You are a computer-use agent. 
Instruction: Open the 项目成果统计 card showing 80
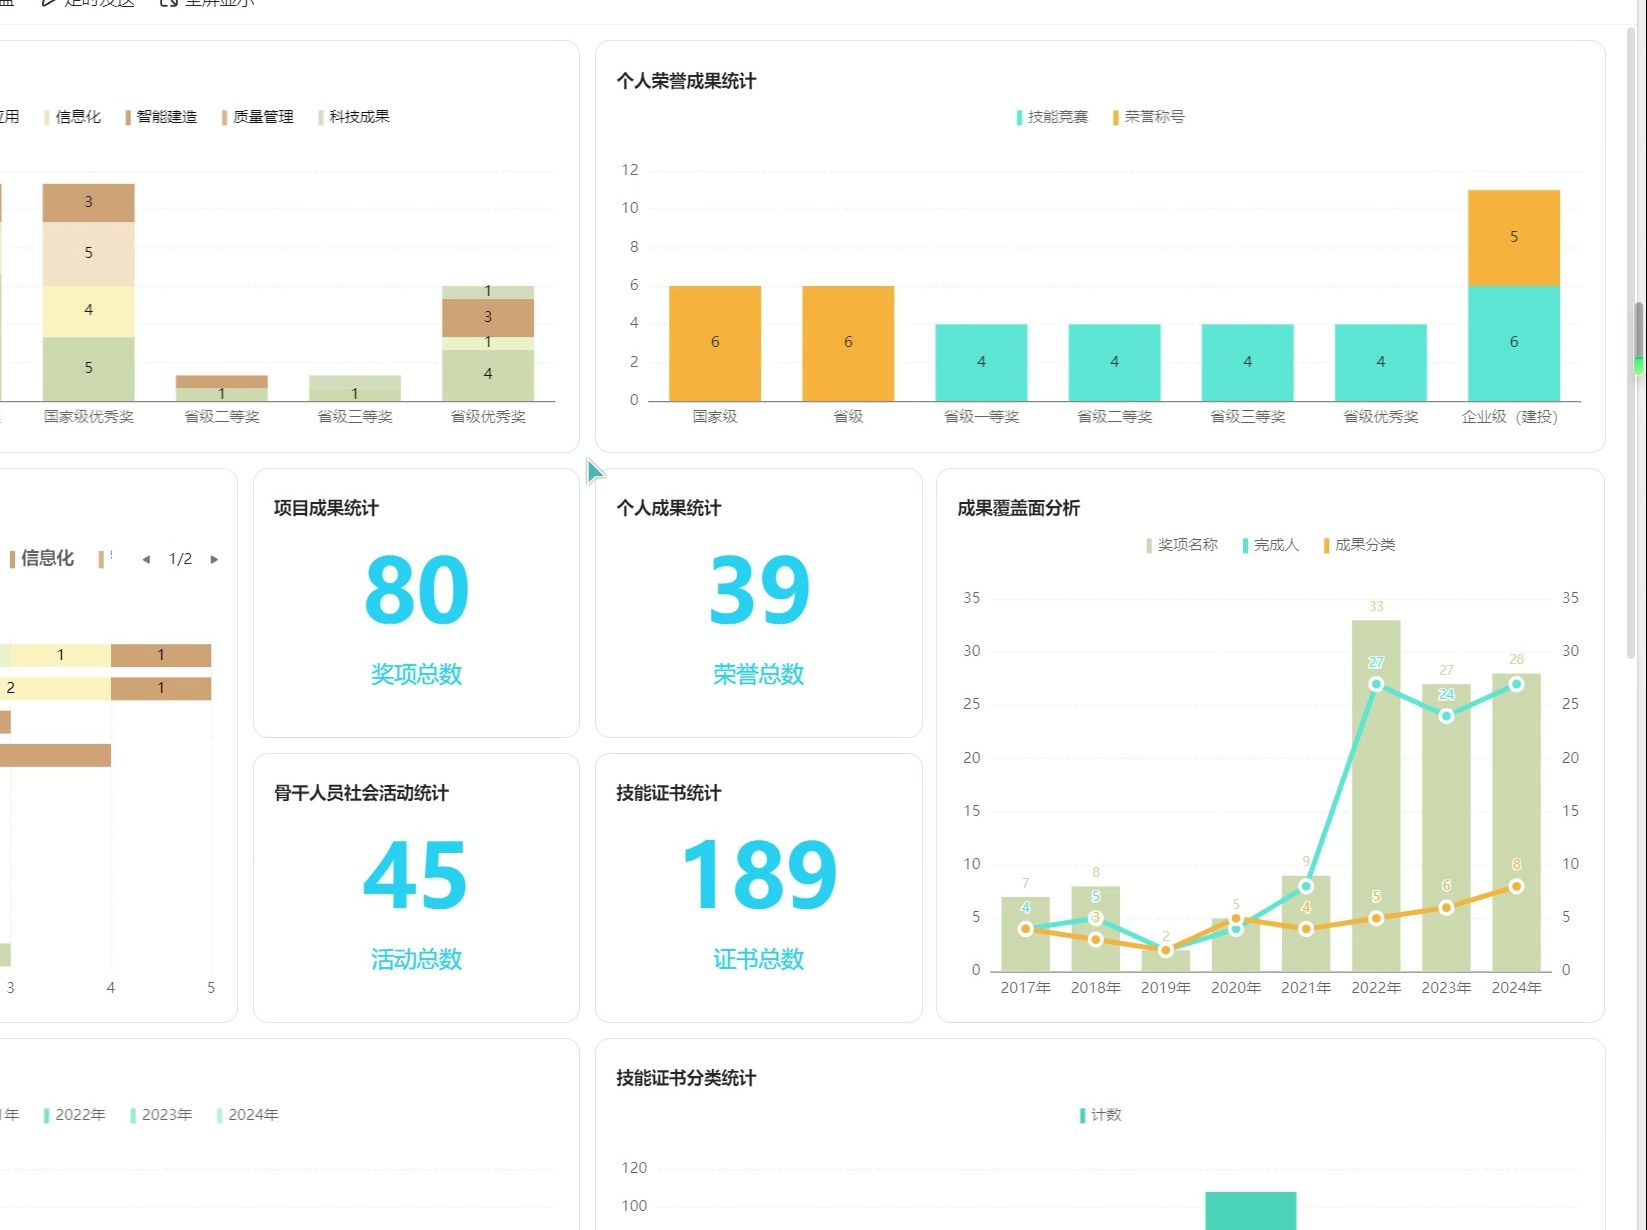416,603
